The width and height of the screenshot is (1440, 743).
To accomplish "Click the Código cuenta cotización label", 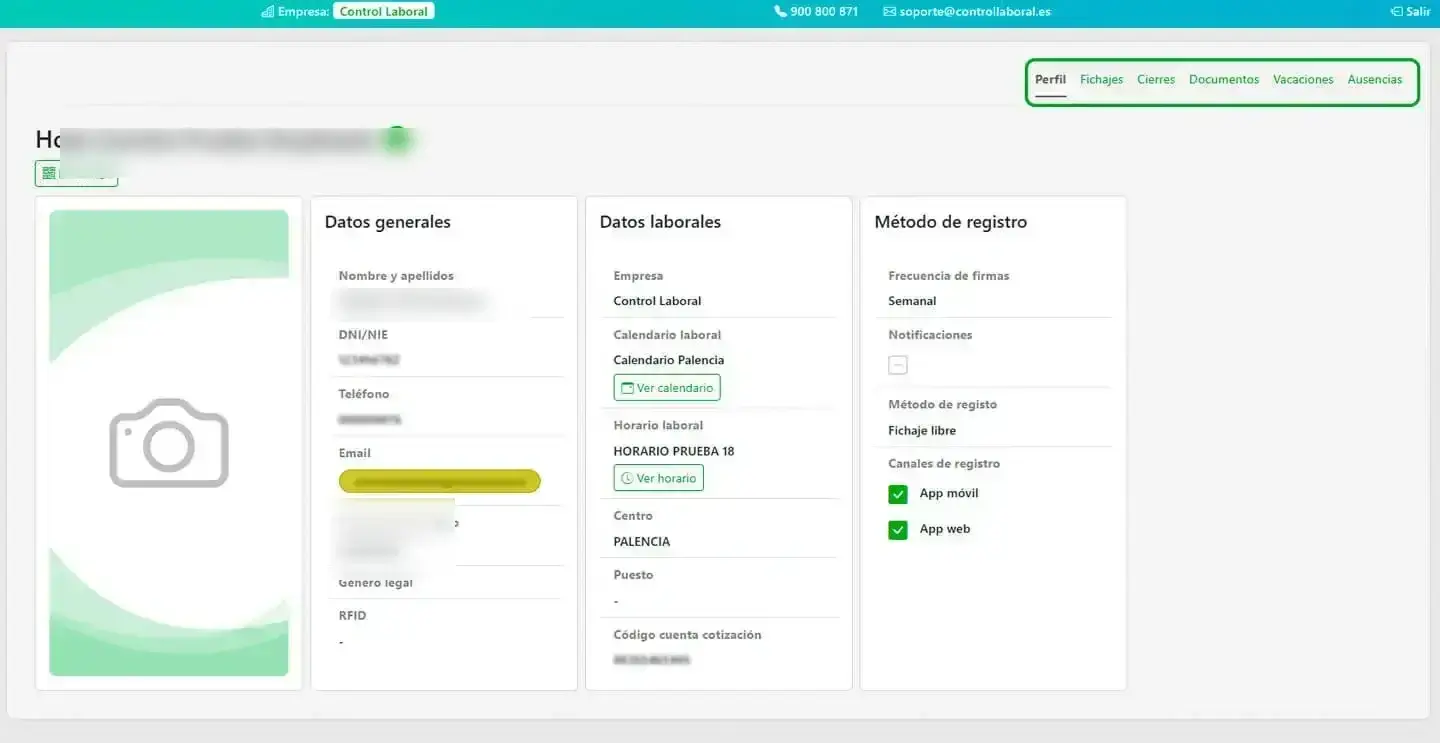I will 688,635.
